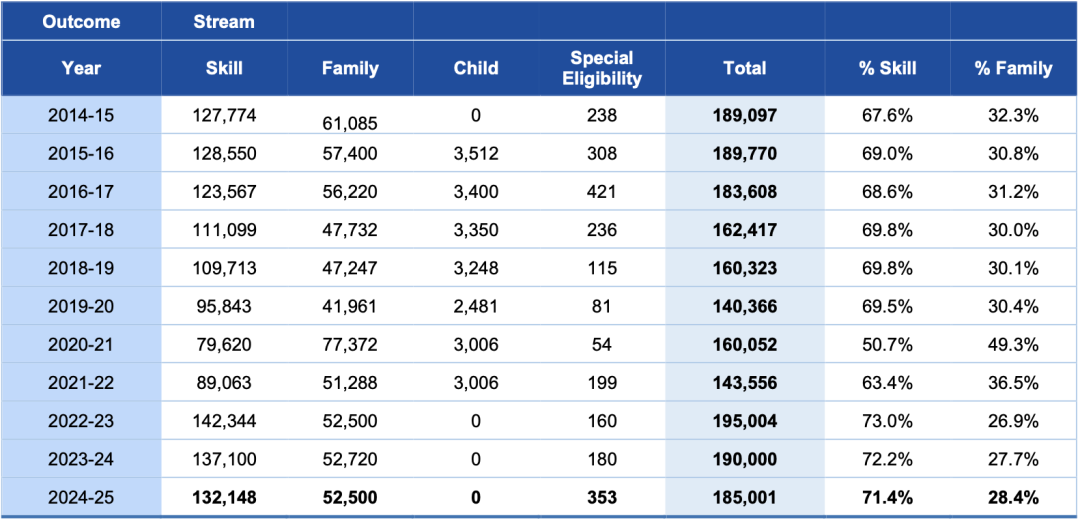Screen dimensions: 1080x520
Task: Select the 2014-15 year row label
Action: pos(81,115)
